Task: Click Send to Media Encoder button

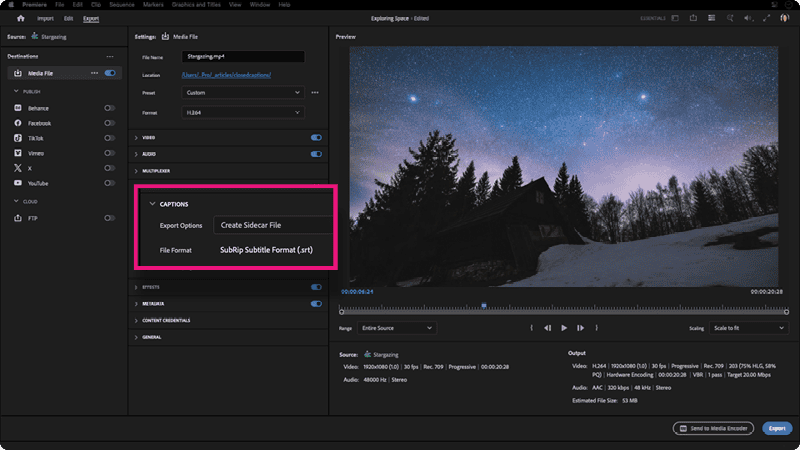Action: click(x=713, y=429)
